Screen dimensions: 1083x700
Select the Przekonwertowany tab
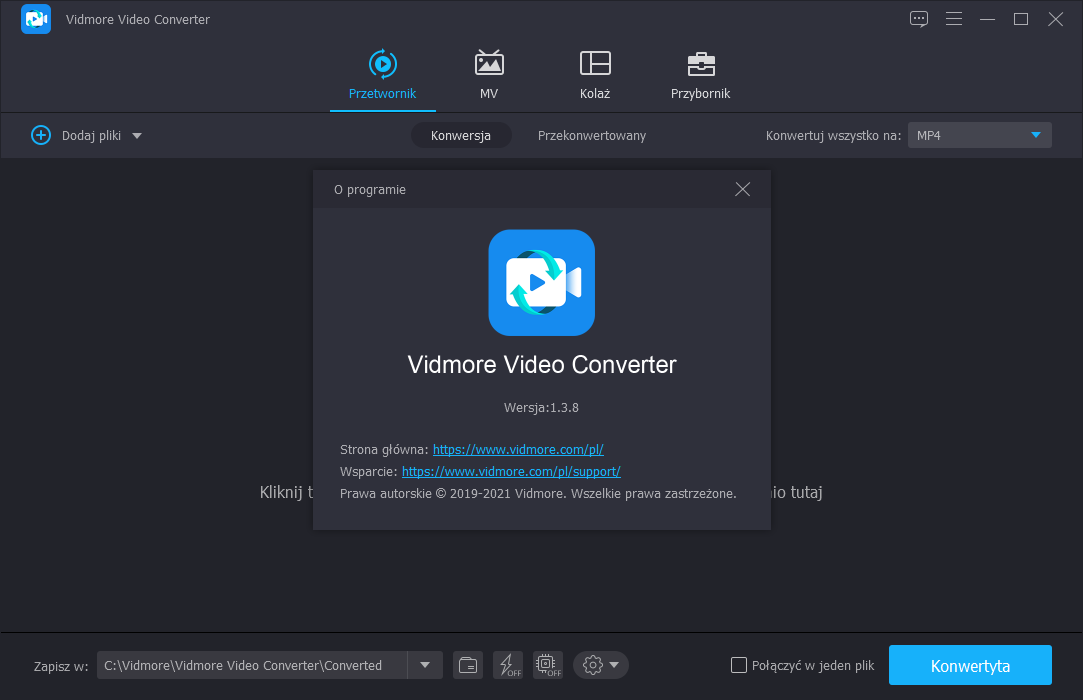[x=592, y=135]
